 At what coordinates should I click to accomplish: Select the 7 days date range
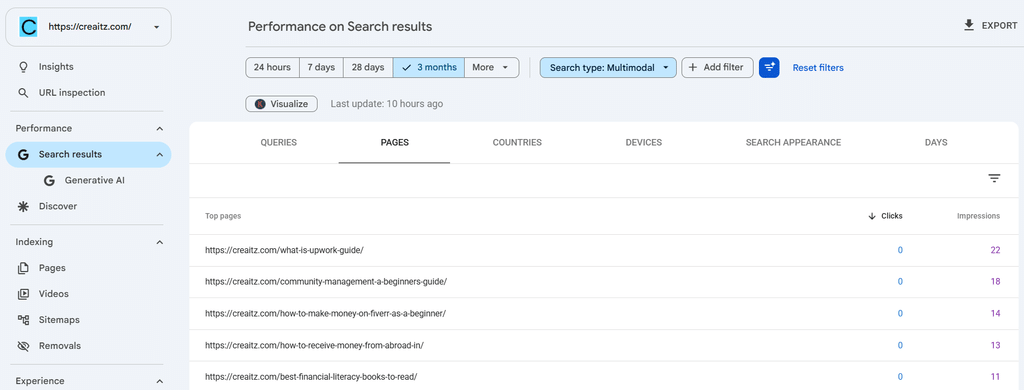(x=321, y=67)
